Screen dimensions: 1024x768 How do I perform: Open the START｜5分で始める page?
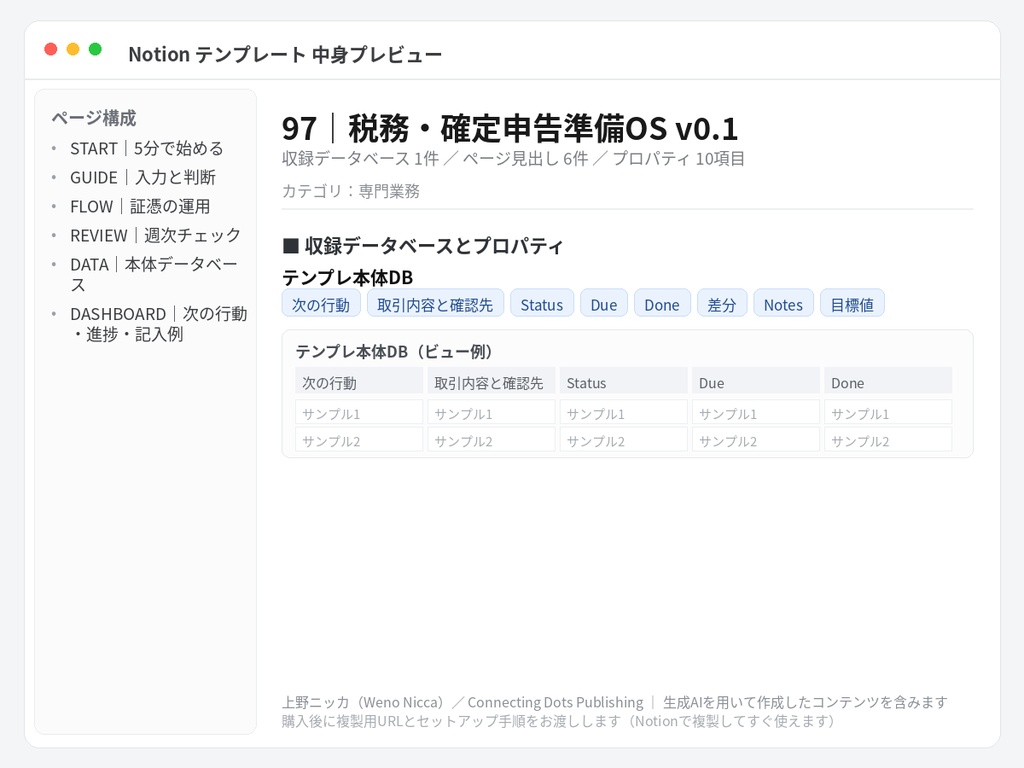tap(147, 149)
